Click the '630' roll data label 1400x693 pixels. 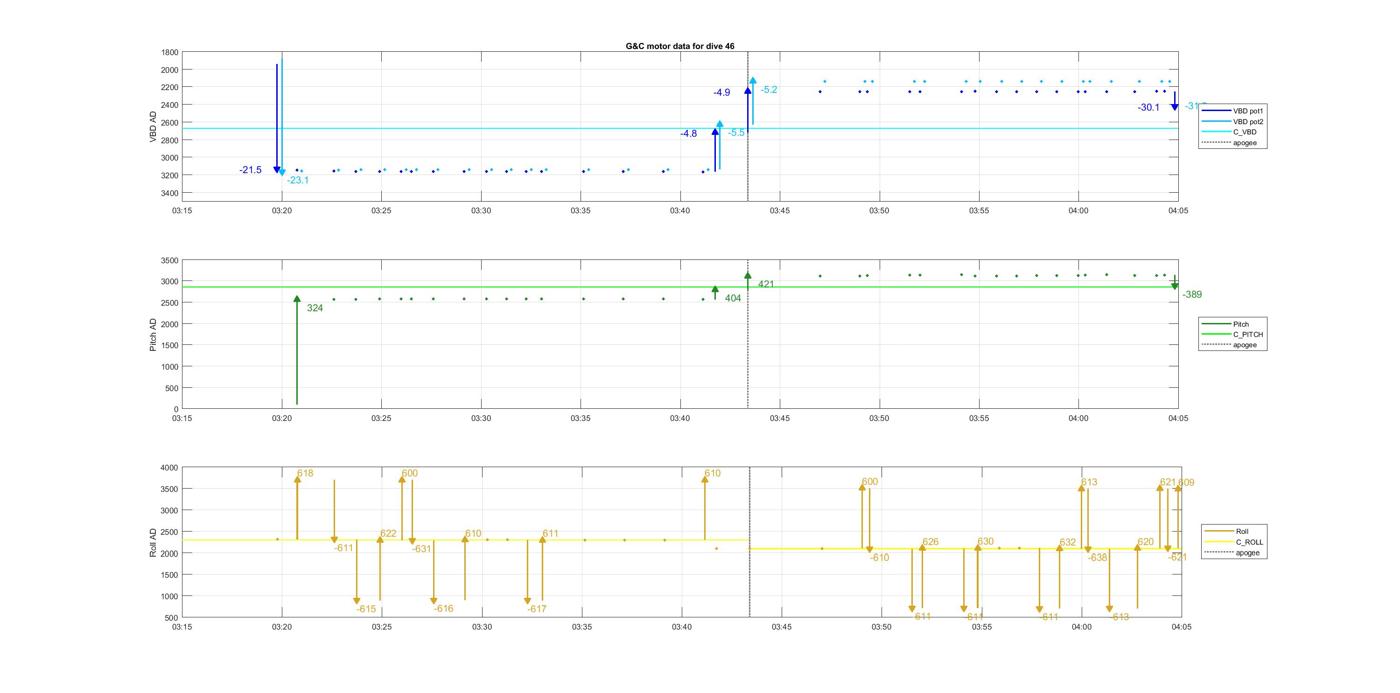986,541
